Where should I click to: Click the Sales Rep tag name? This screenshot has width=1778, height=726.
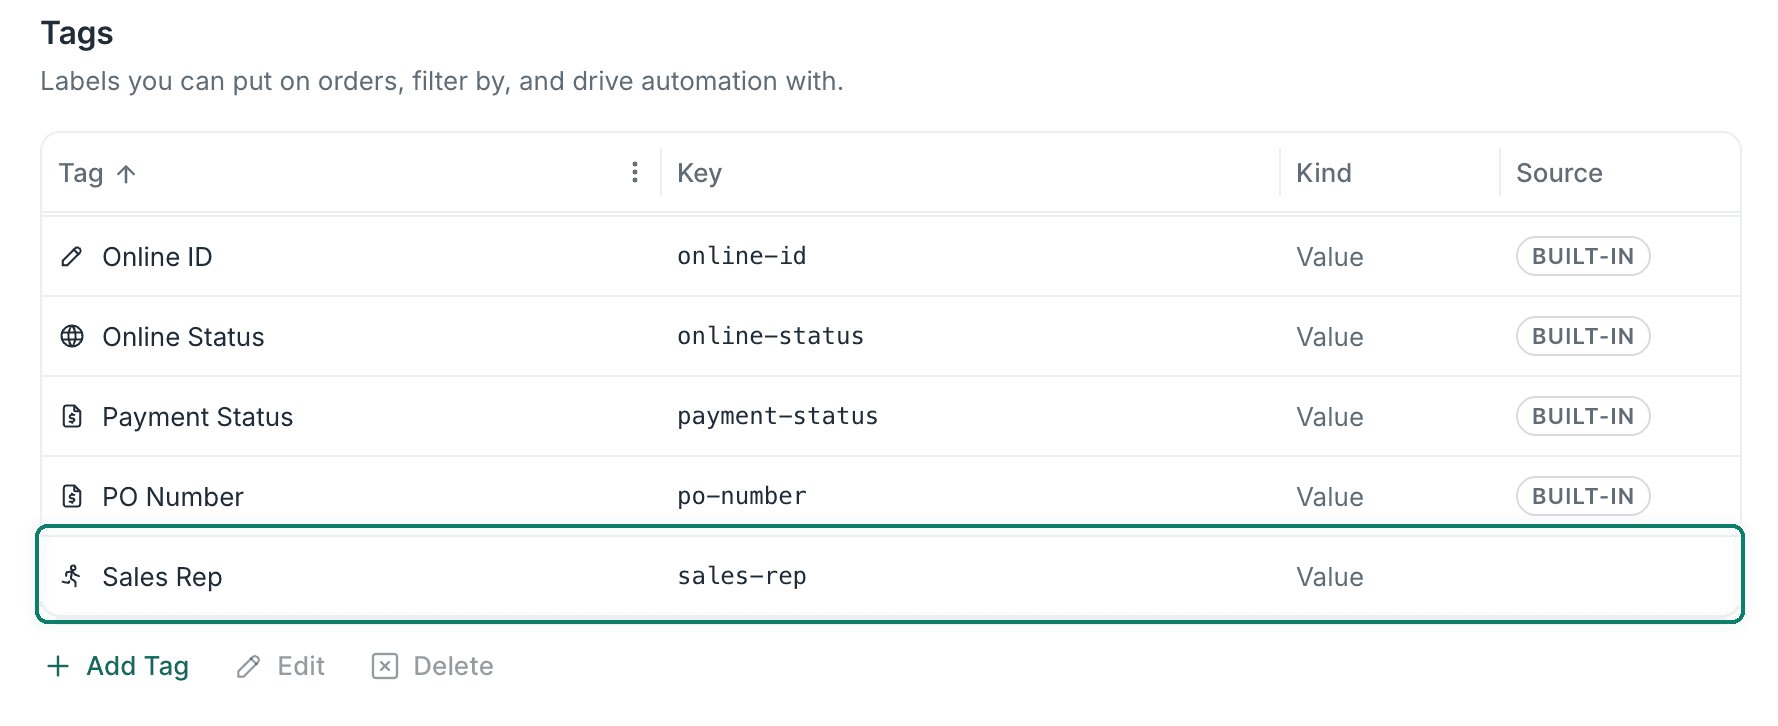[162, 577]
